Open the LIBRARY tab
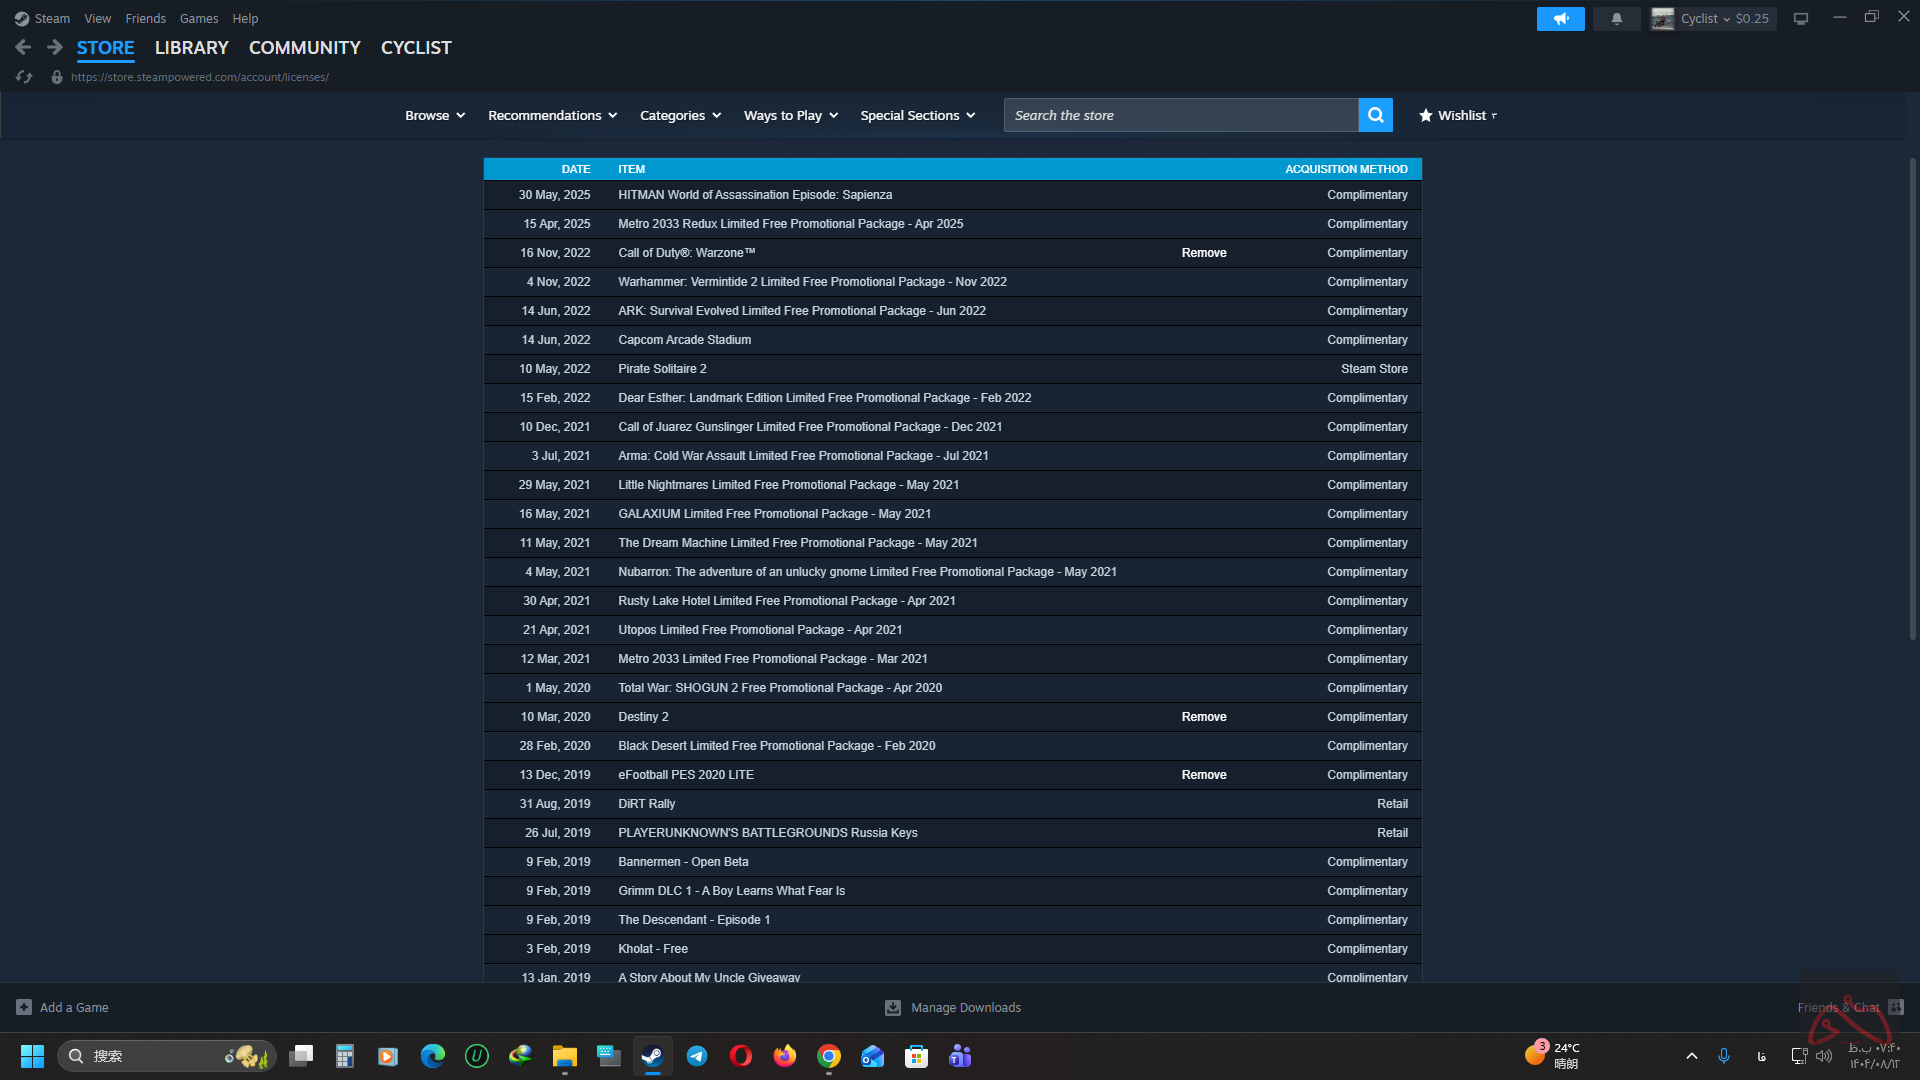Image resolution: width=1920 pixels, height=1080 pixels. click(x=191, y=47)
